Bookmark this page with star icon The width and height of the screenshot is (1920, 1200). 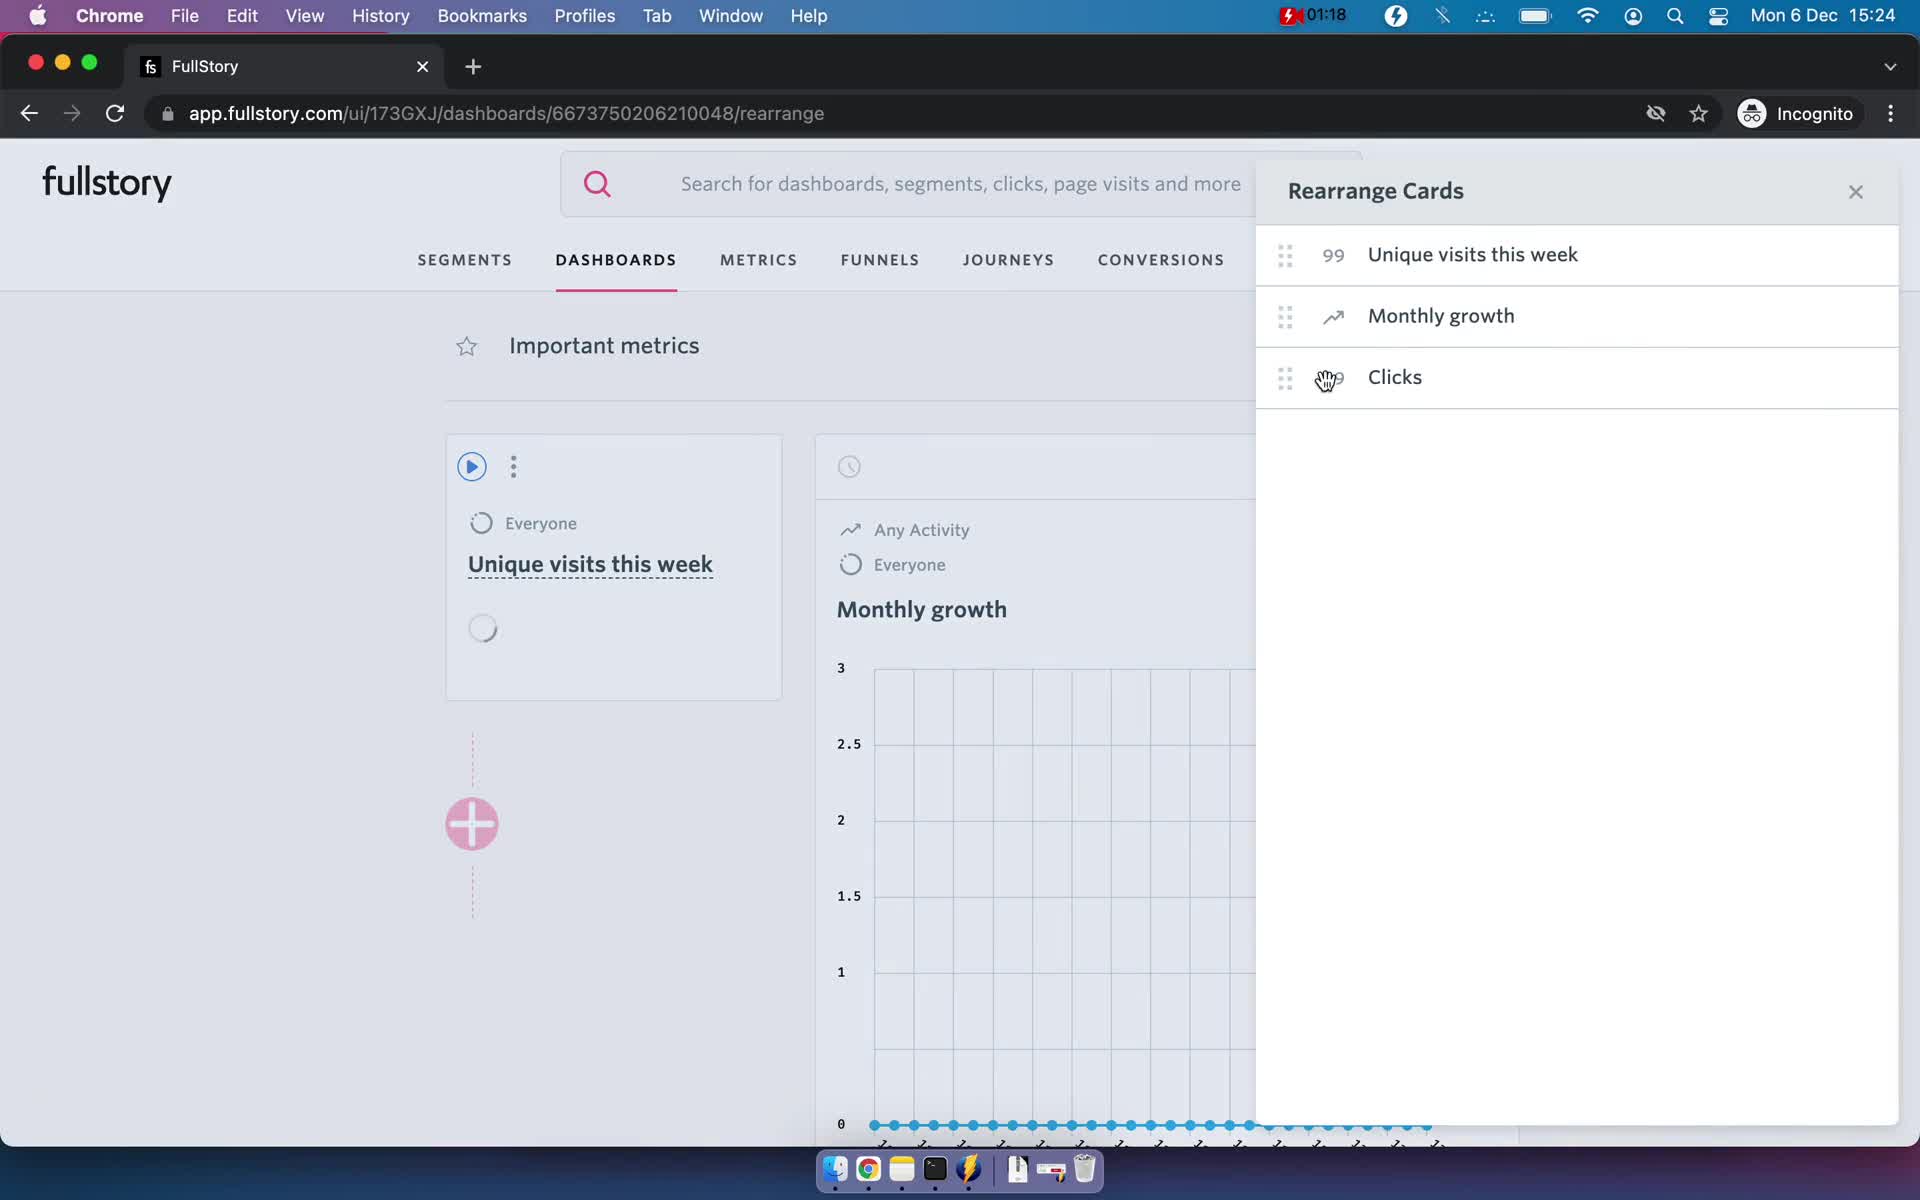tap(1698, 114)
